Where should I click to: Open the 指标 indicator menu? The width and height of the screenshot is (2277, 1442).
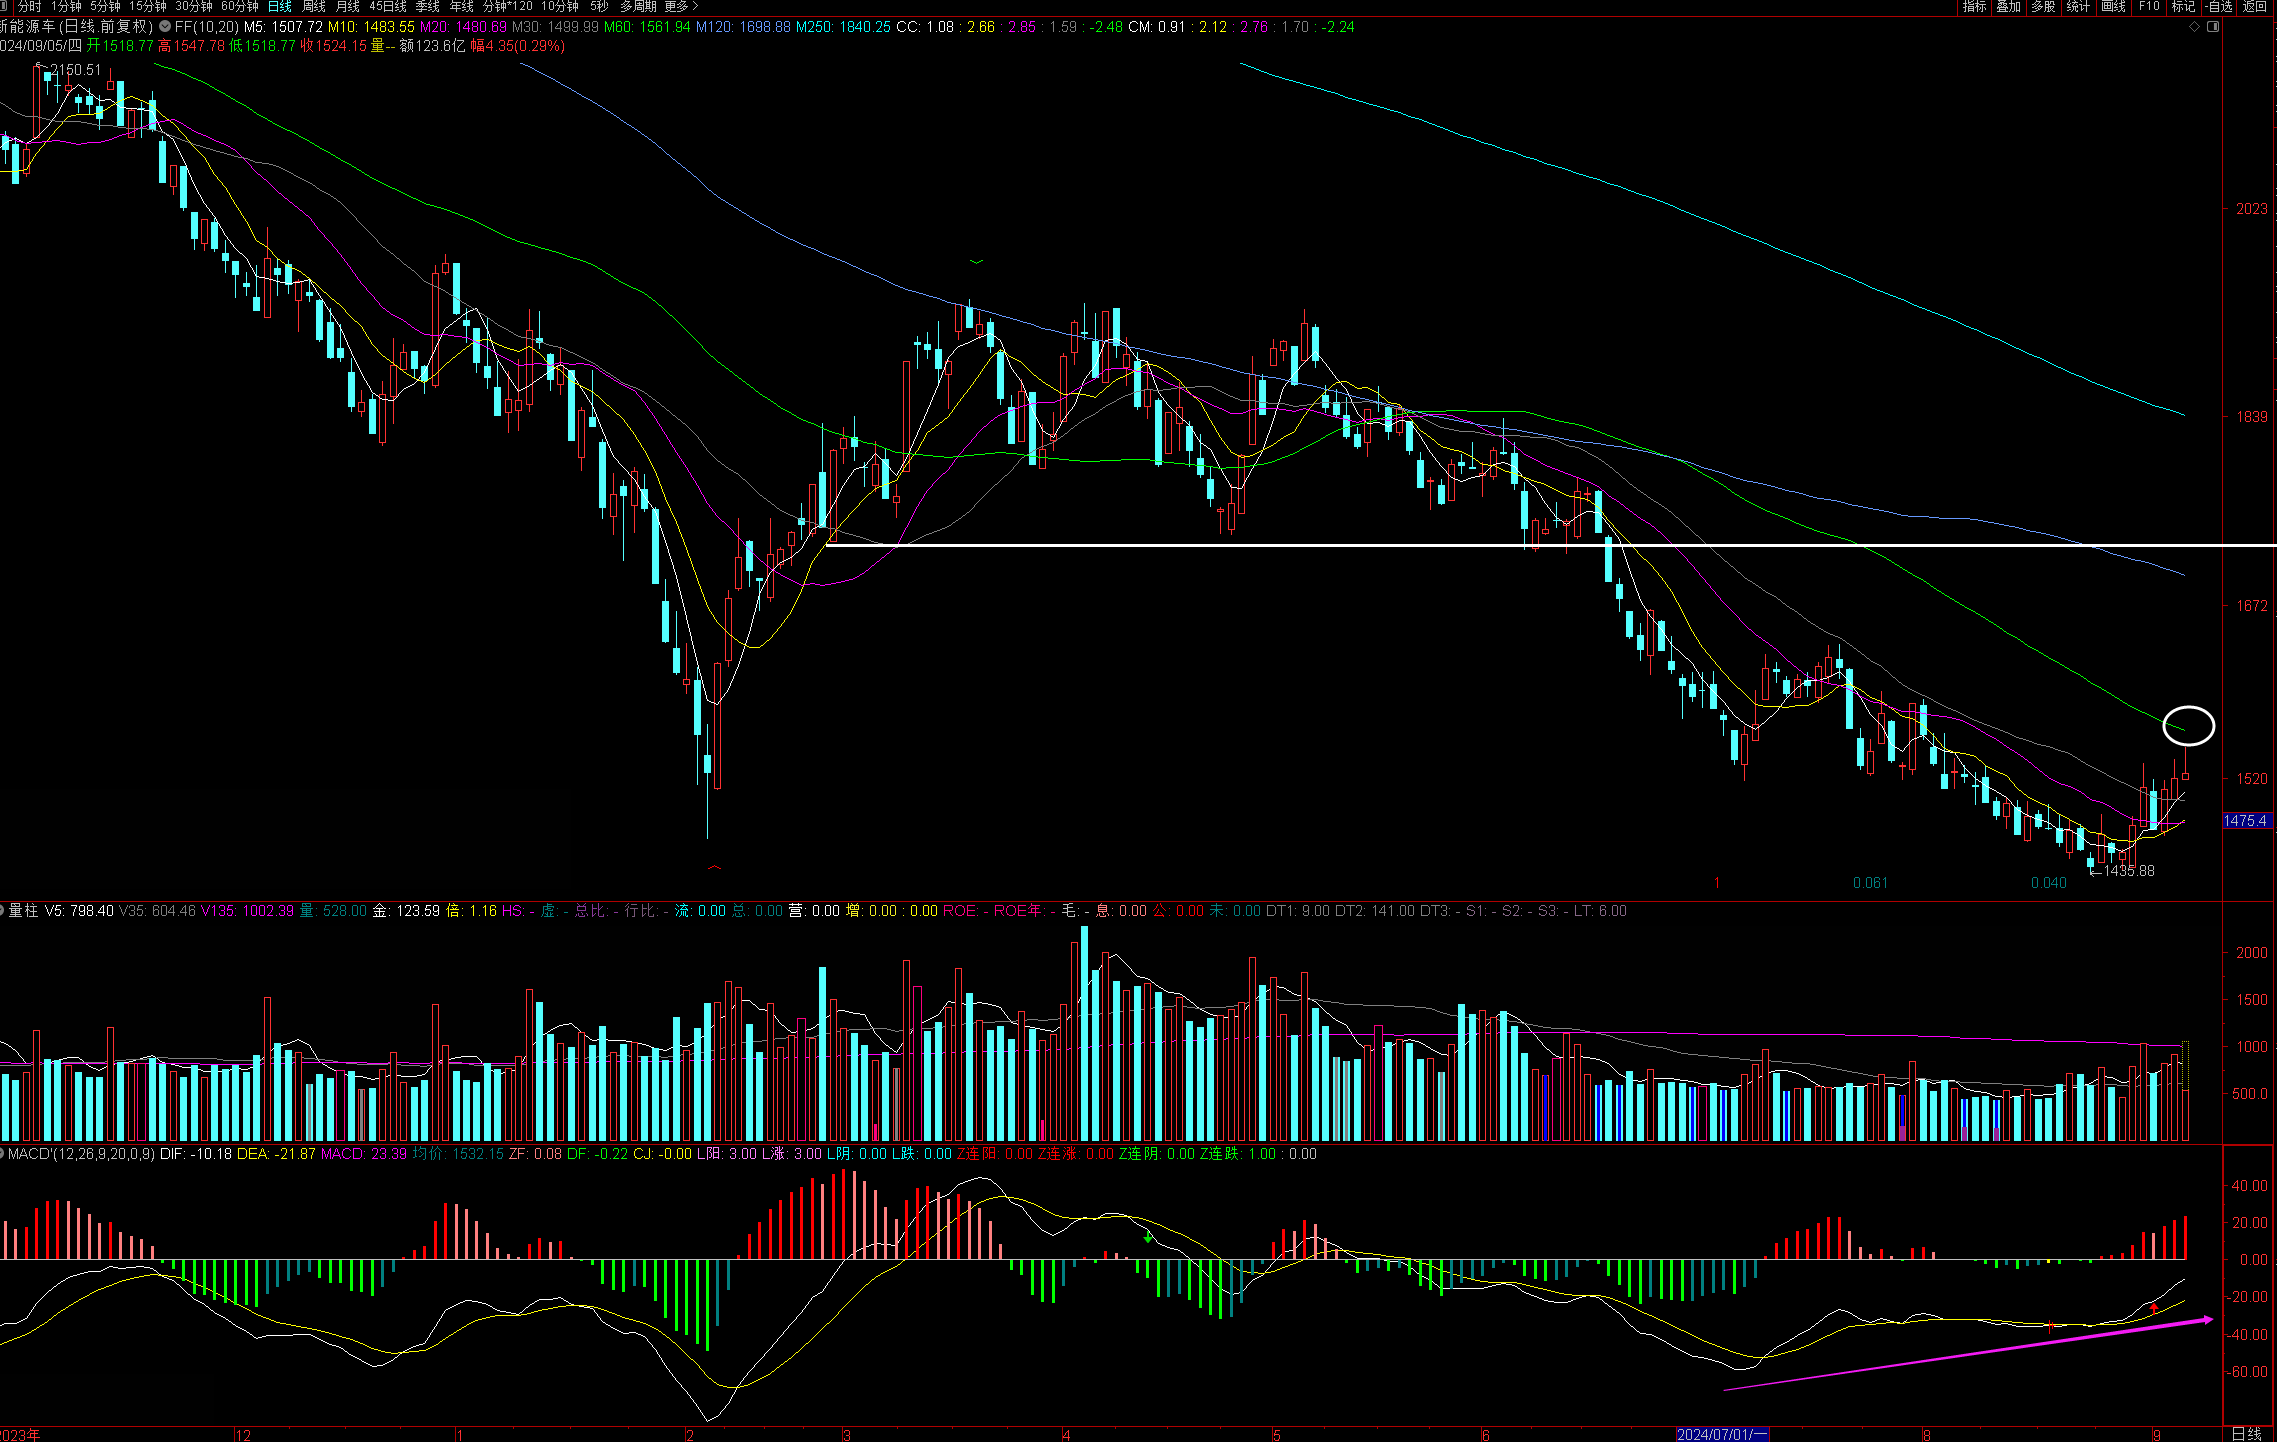tap(1975, 7)
